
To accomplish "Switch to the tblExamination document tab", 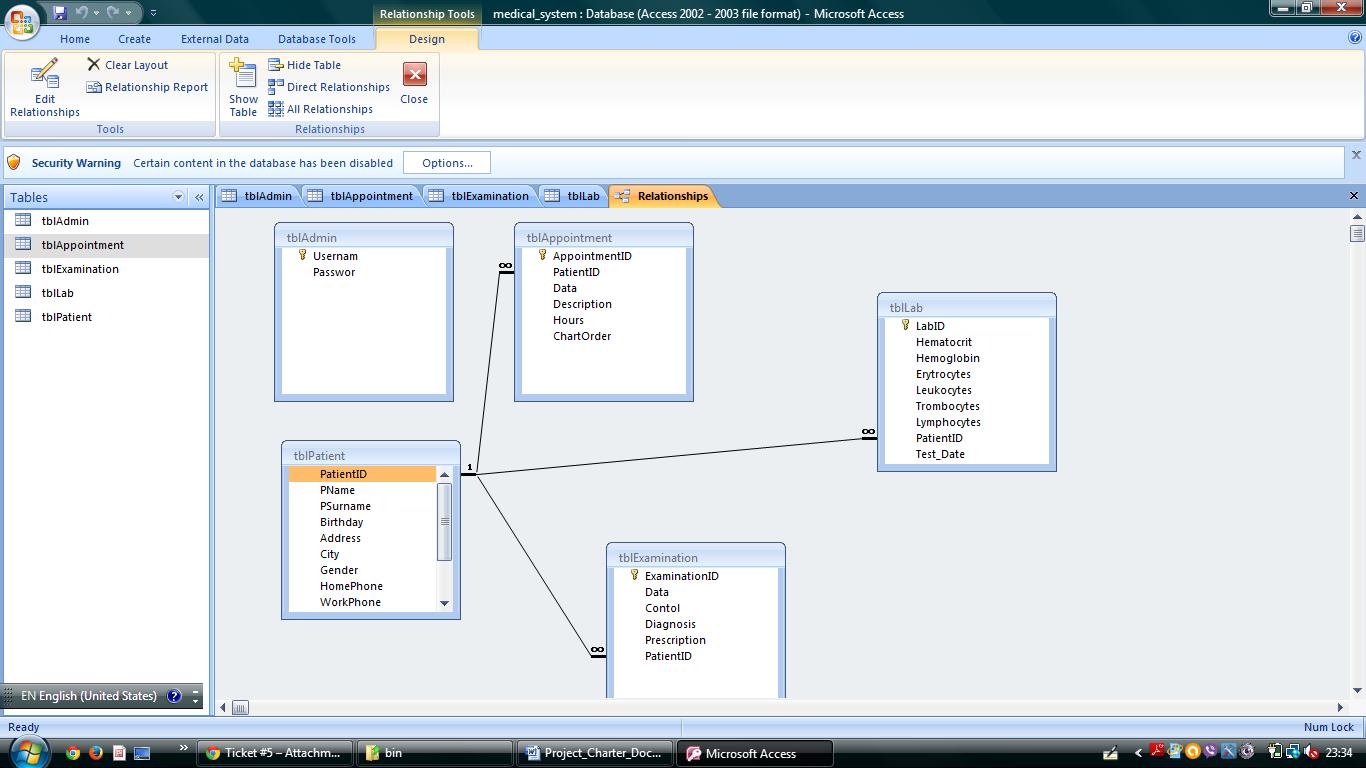I will coord(480,196).
